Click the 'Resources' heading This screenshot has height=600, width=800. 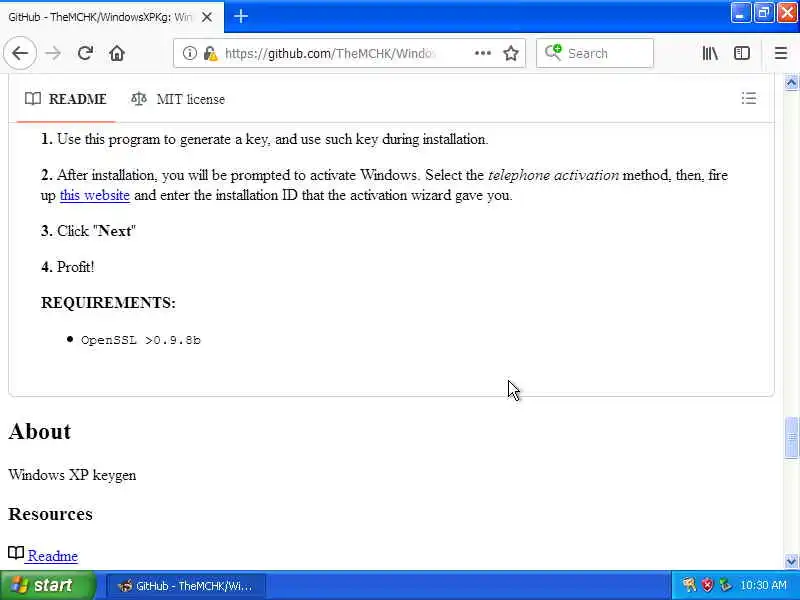point(51,514)
